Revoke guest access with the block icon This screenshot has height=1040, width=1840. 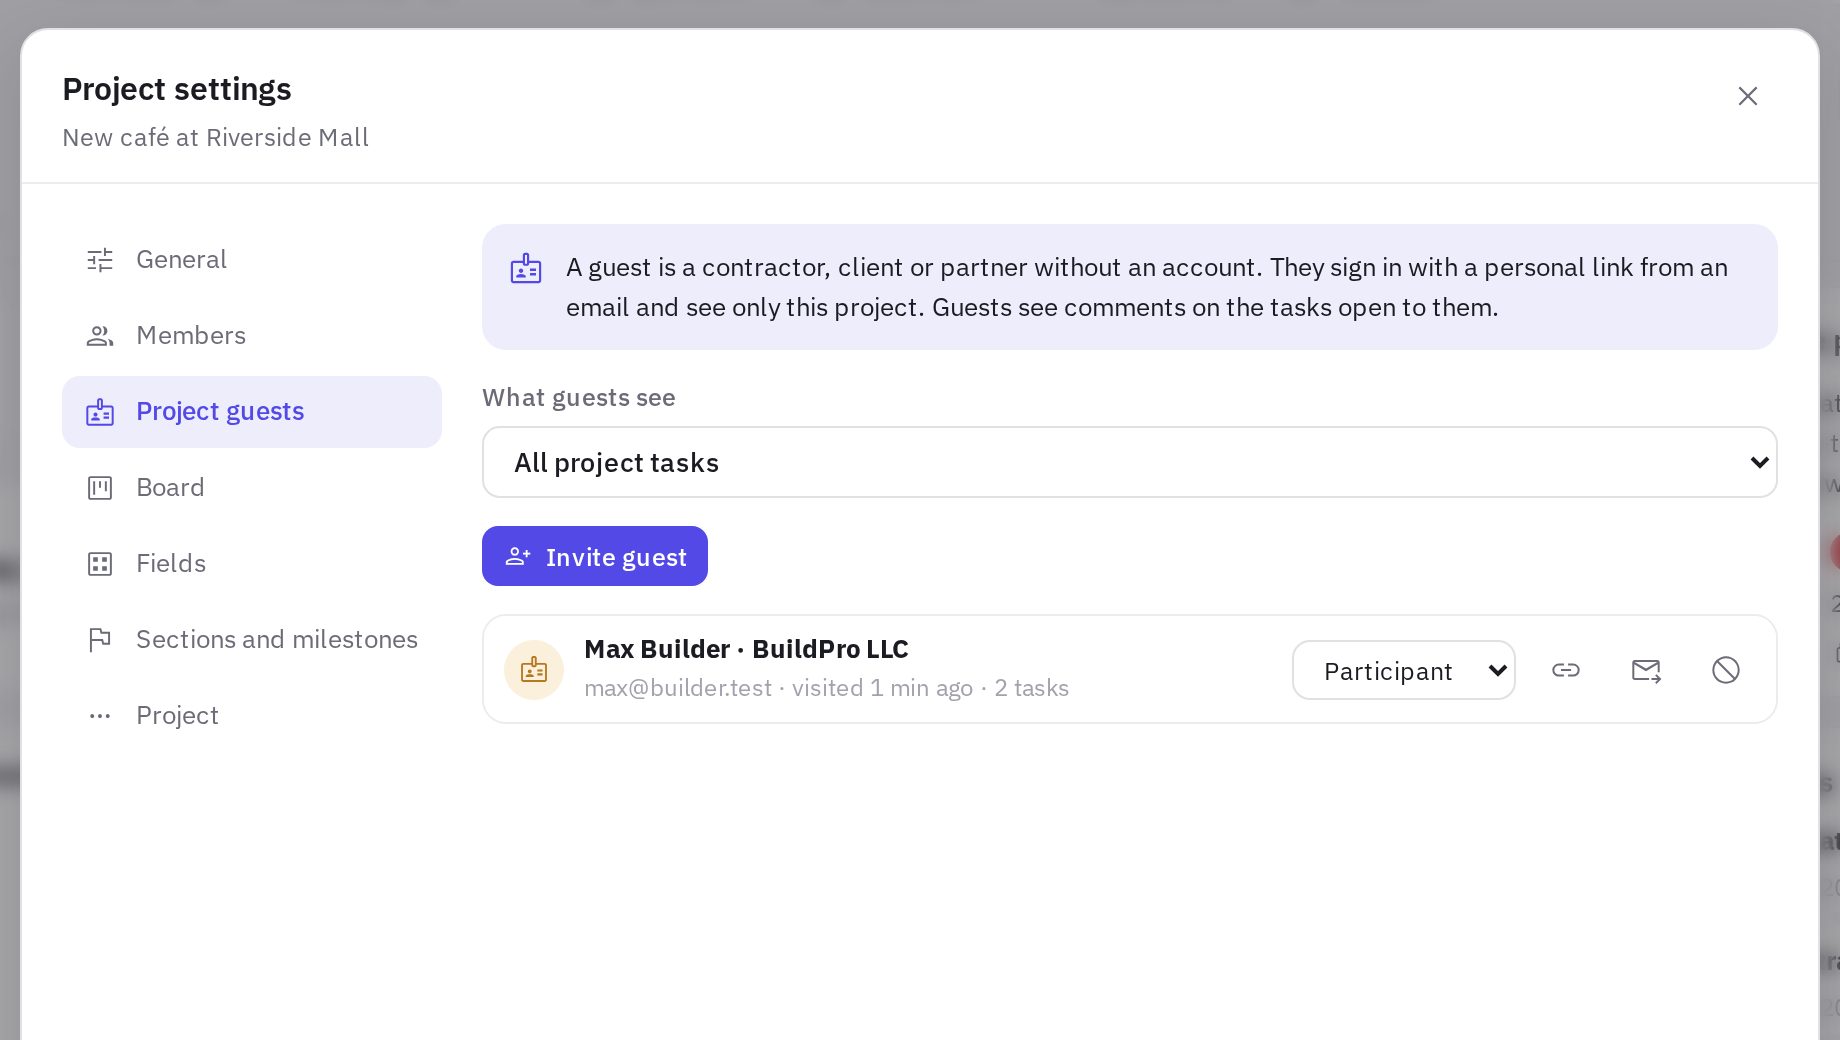pos(1726,670)
